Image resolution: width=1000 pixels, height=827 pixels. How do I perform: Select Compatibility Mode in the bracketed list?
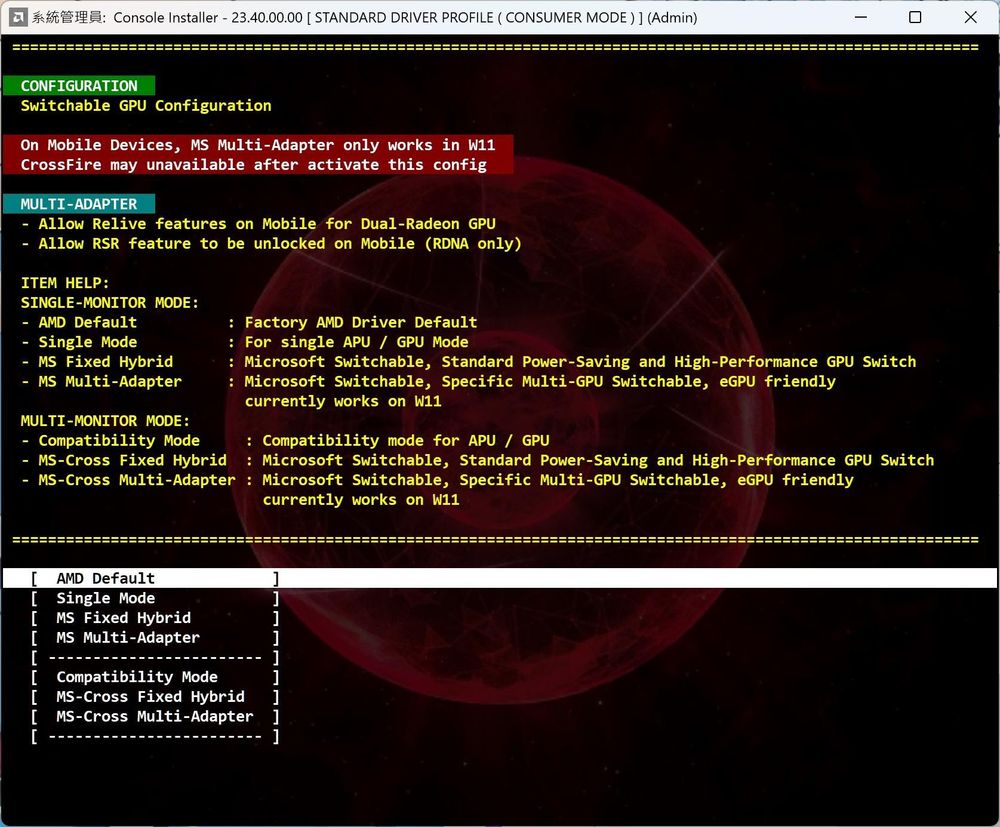(x=136, y=677)
